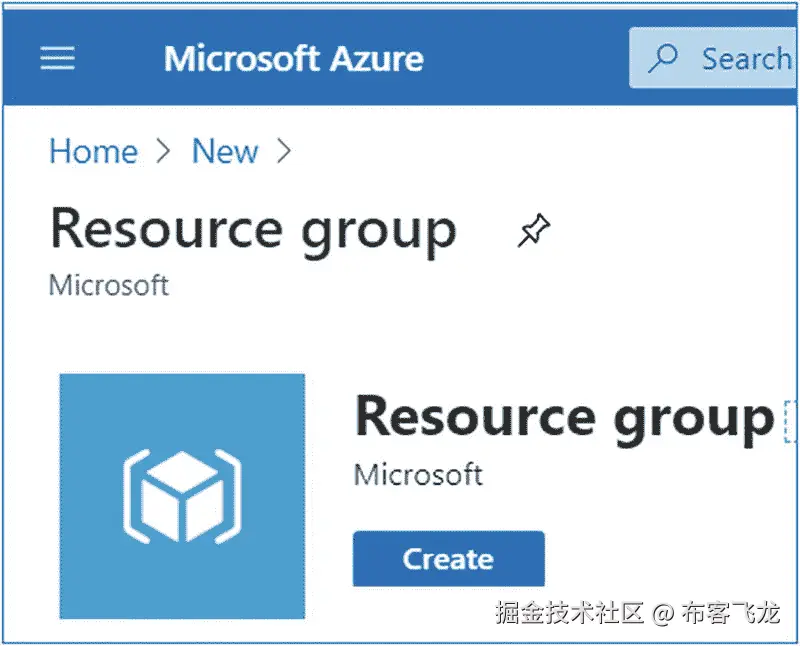The height and width of the screenshot is (646, 800).
Task: Open the New page from breadcrumb
Action: tap(225, 151)
